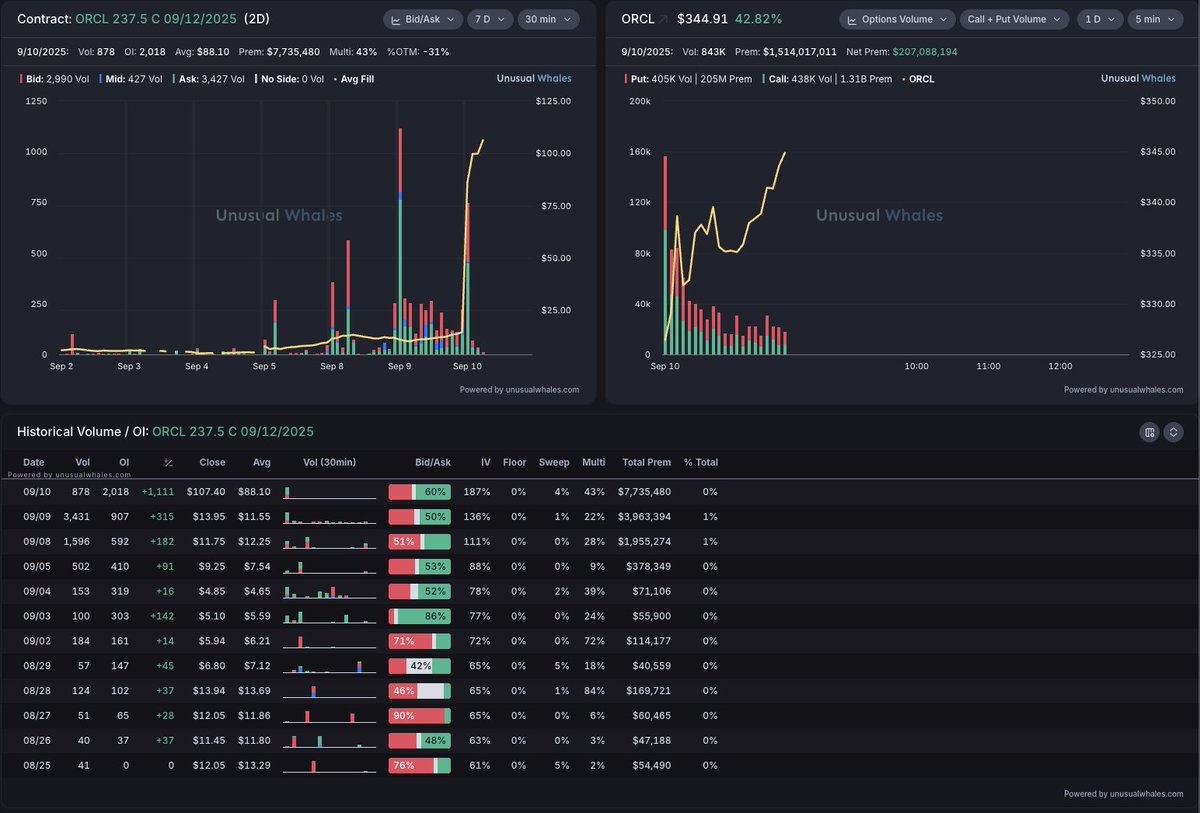Sort table by Avg column header
Image resolution: width=1200 pixels, height=813 pixels.
pos(262,462)
